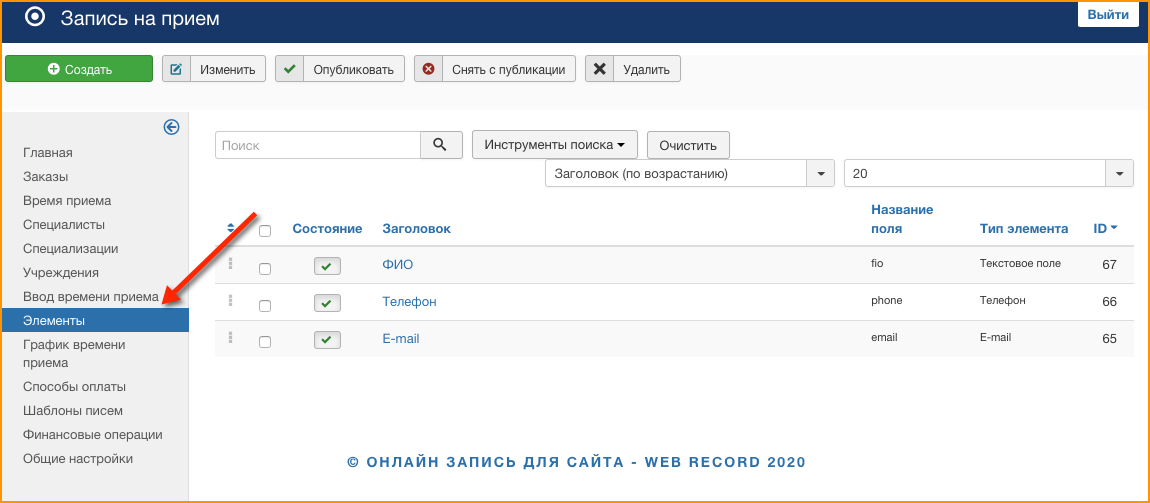Image resolution: width=1150 pixels, height=503 pixels.
Task: Check the Телефон row checkbox
Action: point(265,306)
